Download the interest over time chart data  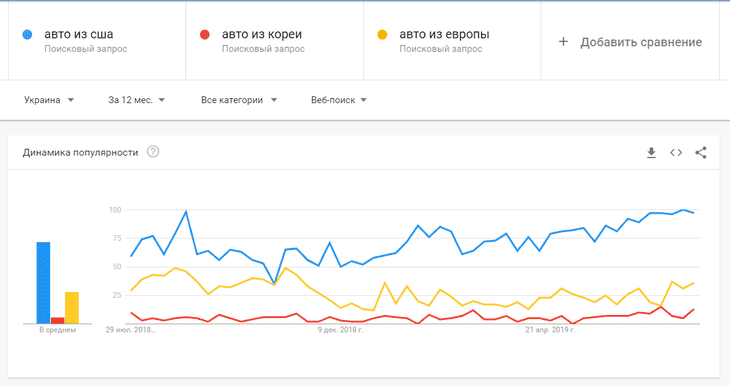click(x=651, y=153)
